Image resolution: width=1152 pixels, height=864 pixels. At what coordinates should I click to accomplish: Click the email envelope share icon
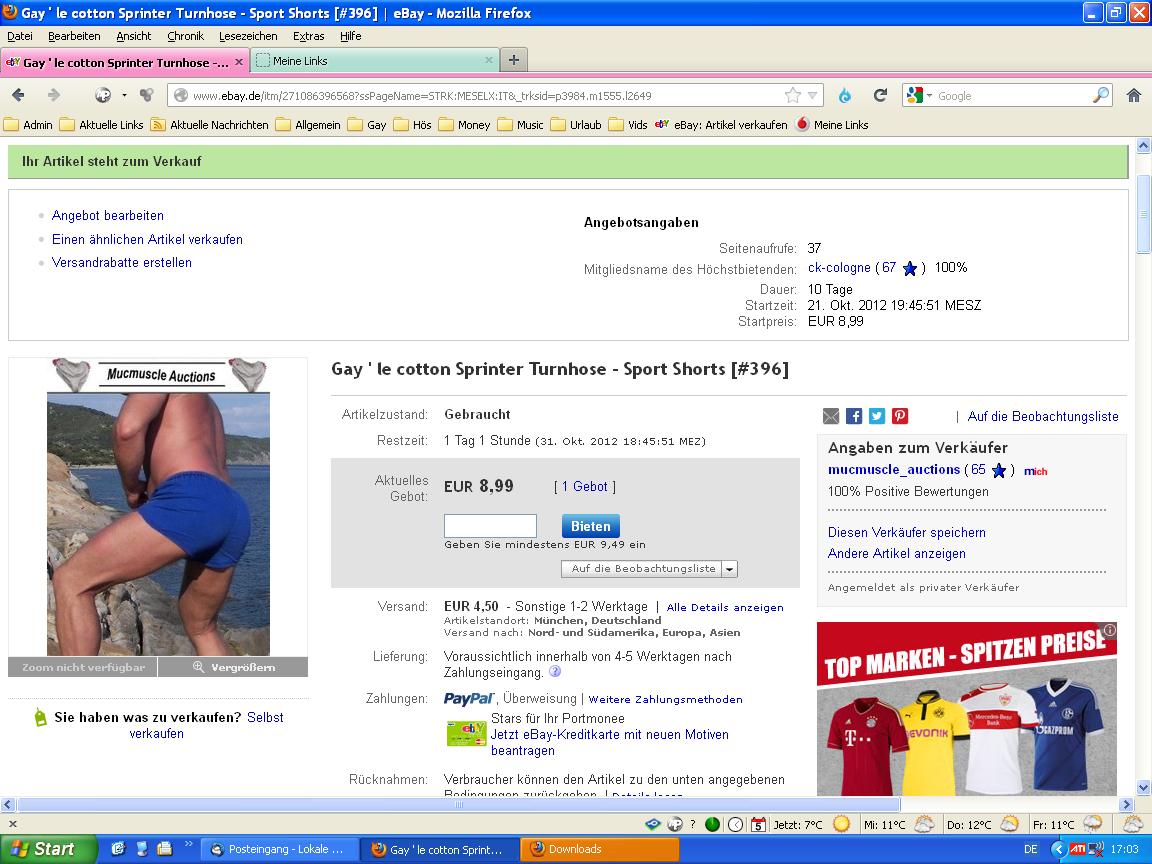pos(831,416)
